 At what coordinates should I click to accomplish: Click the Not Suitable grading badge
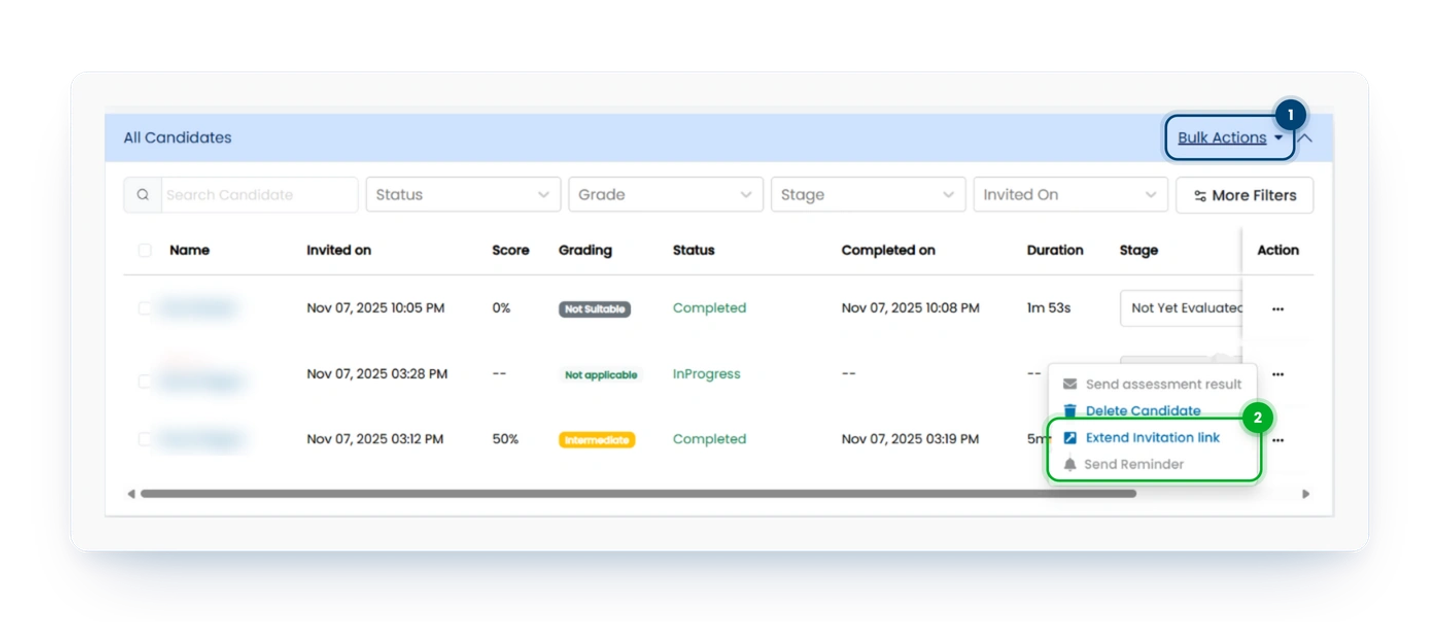pos(595,309)
